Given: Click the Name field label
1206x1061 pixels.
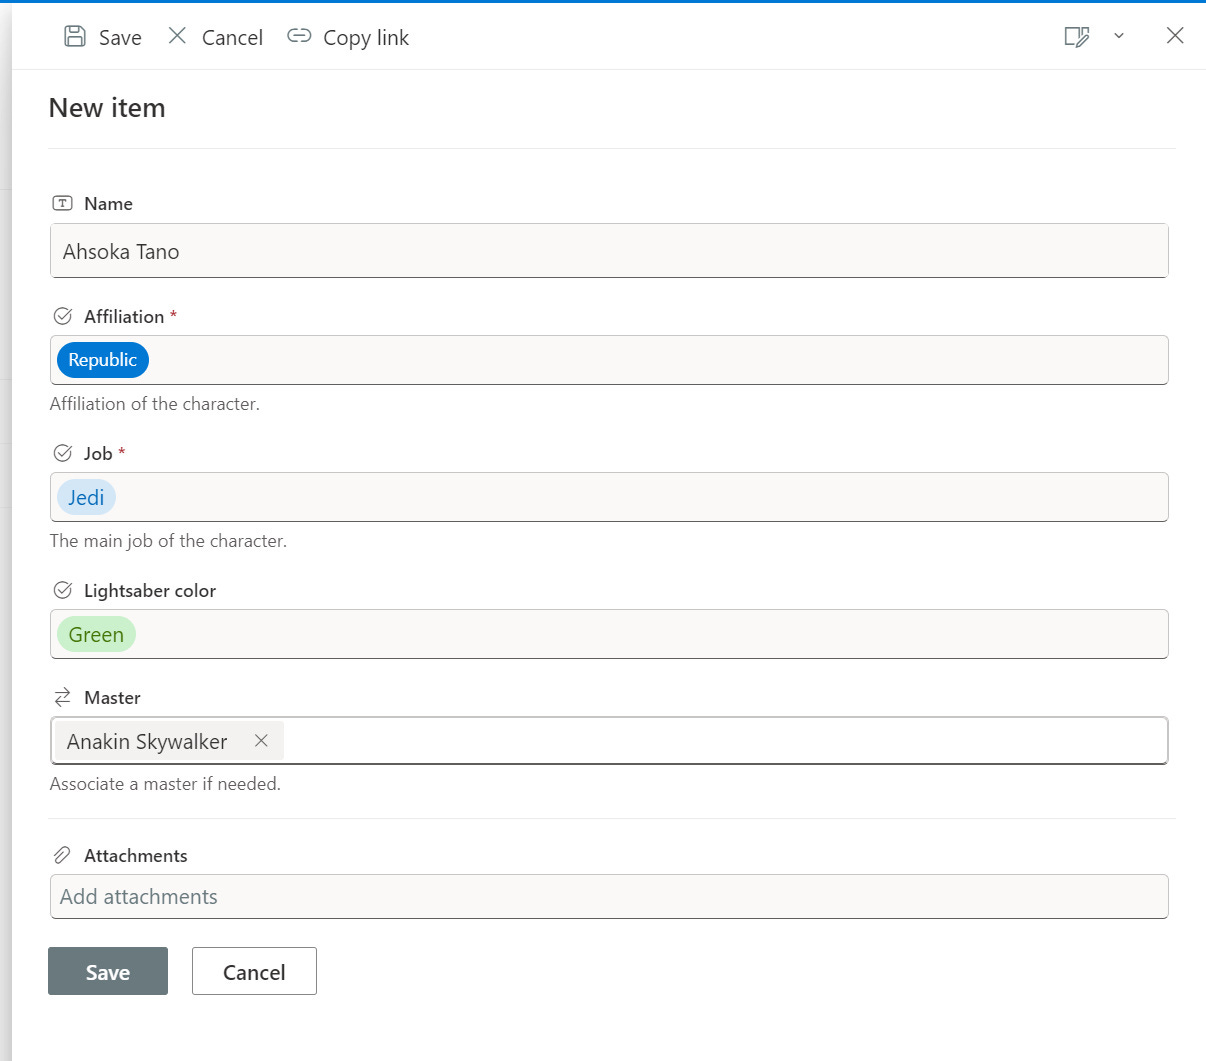Looking at the screenshot, I should click(108, 204).
